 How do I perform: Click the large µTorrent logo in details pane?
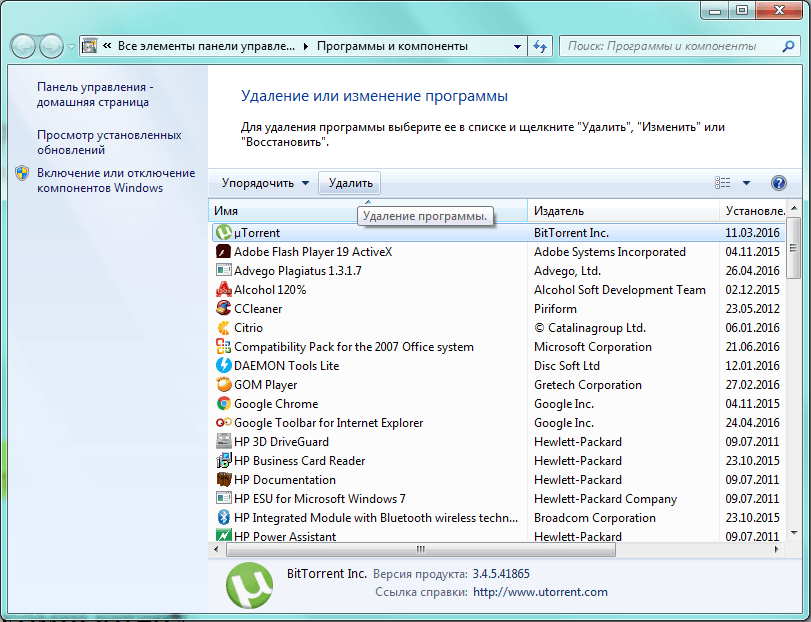coord(249,585)
